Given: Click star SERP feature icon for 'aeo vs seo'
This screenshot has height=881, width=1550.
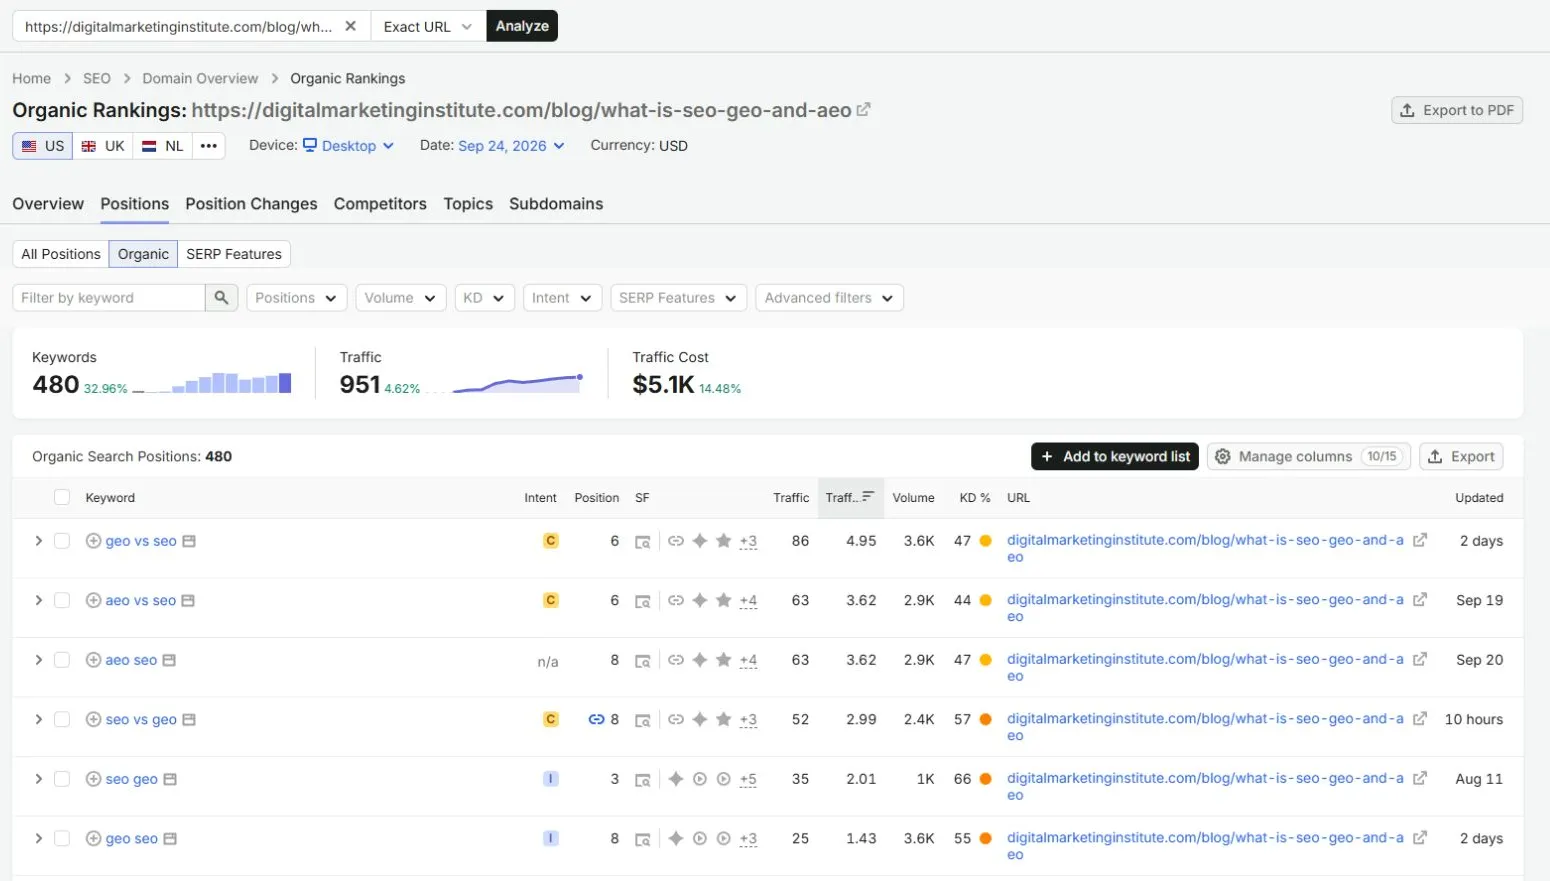Looking at the screenshot, I should tap(723, 601).
